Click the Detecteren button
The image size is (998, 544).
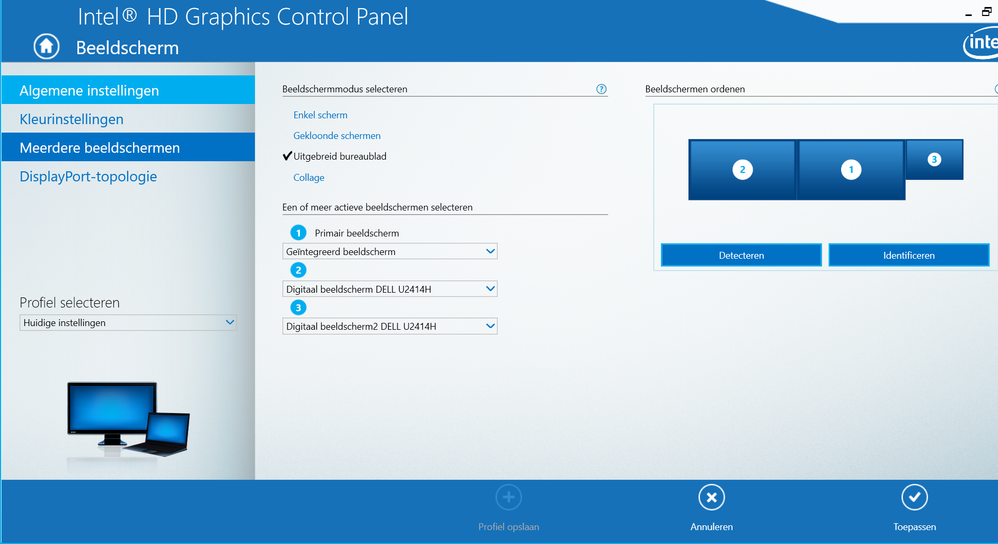click(741, 255)
